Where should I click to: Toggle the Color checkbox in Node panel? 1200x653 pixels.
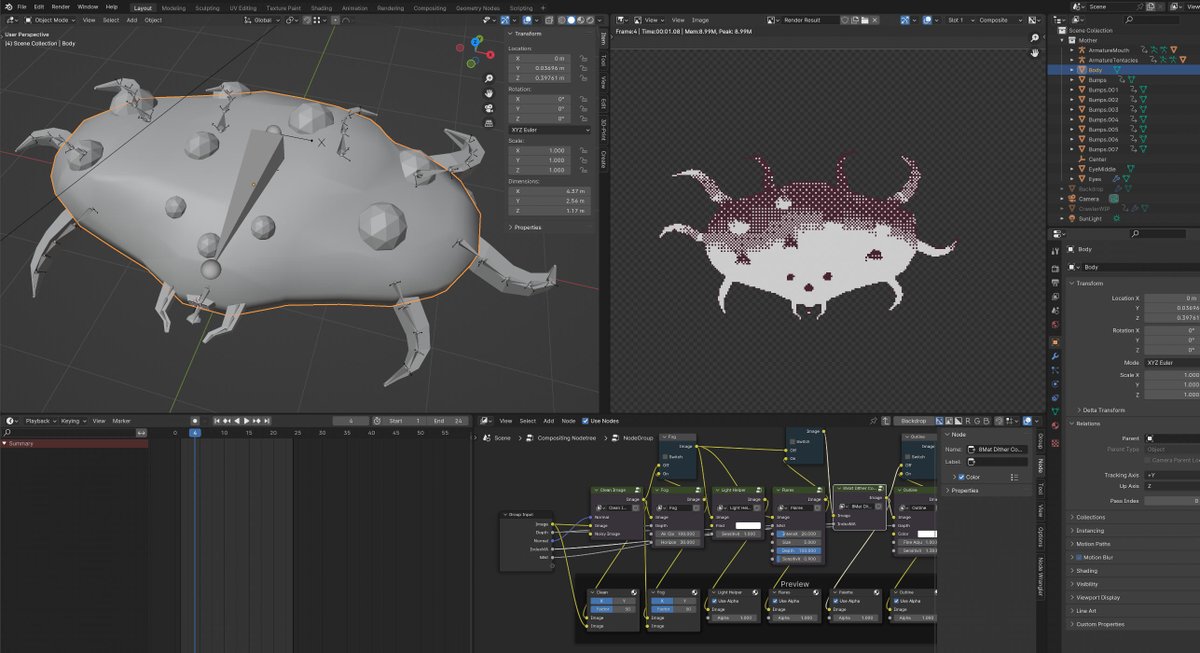[962, 477]
